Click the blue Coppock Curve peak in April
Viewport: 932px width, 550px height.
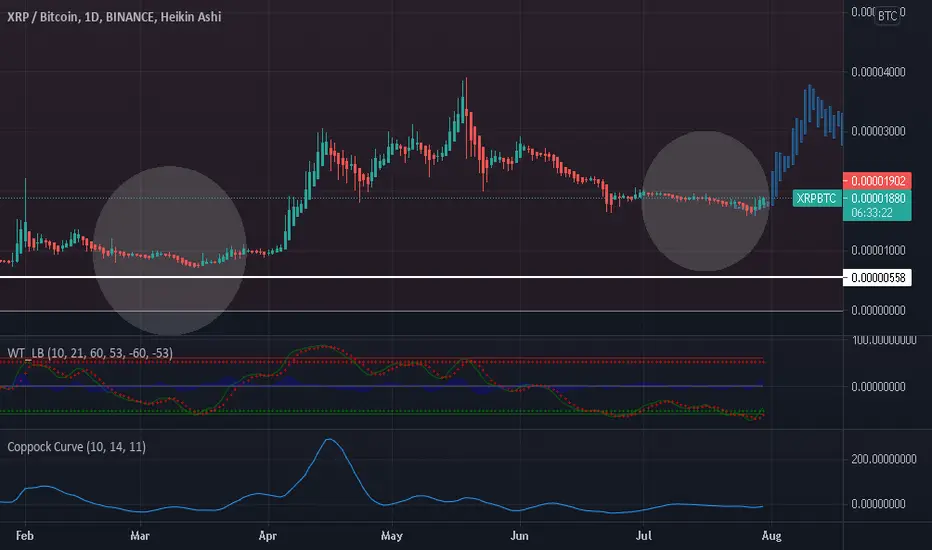tap(329, 441)
